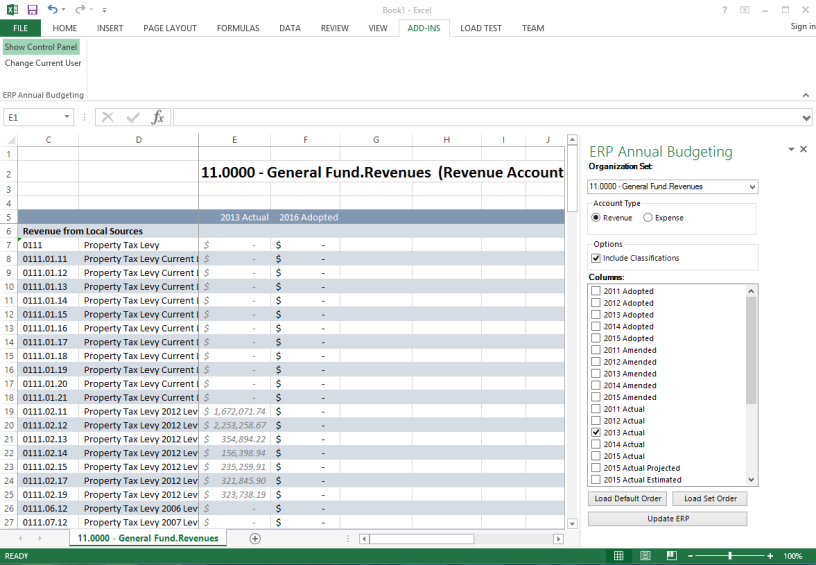Open the FORMULAS ribbon tab
Viewport: 816px width, 565px height.
tap(238, 28)
